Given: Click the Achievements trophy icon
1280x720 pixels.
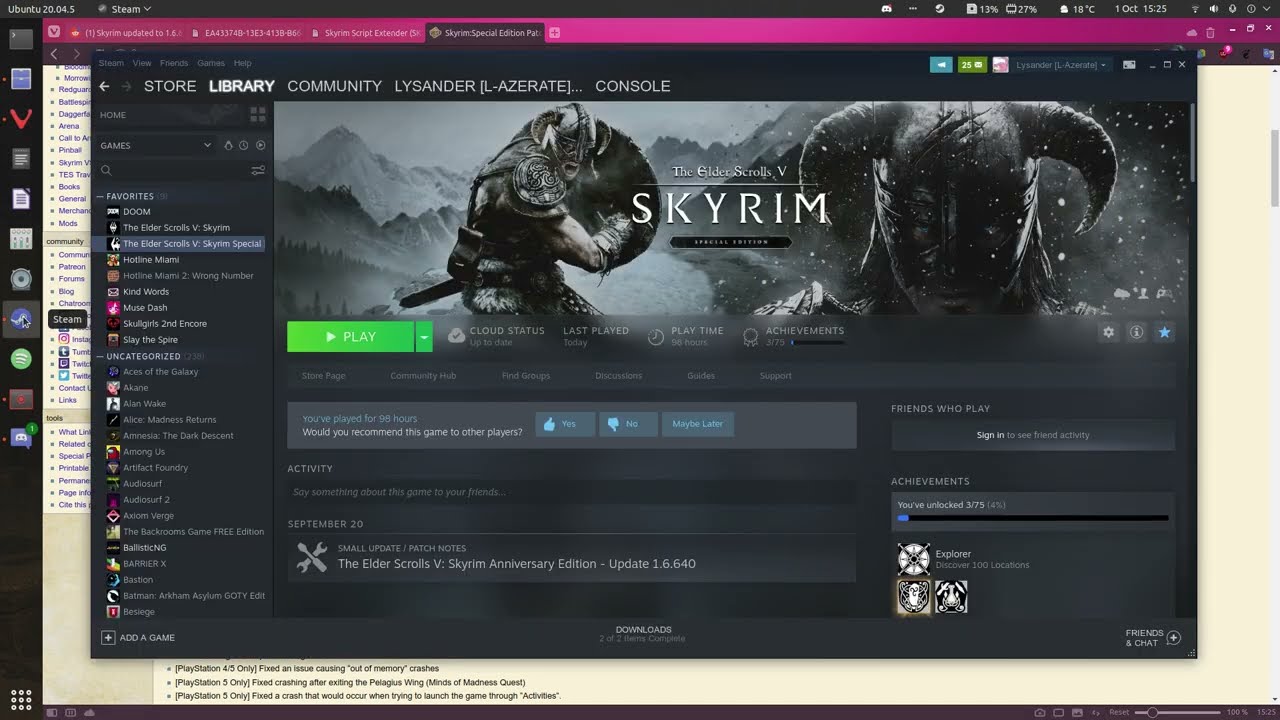Looking at the screenshot, I should 751,337.
